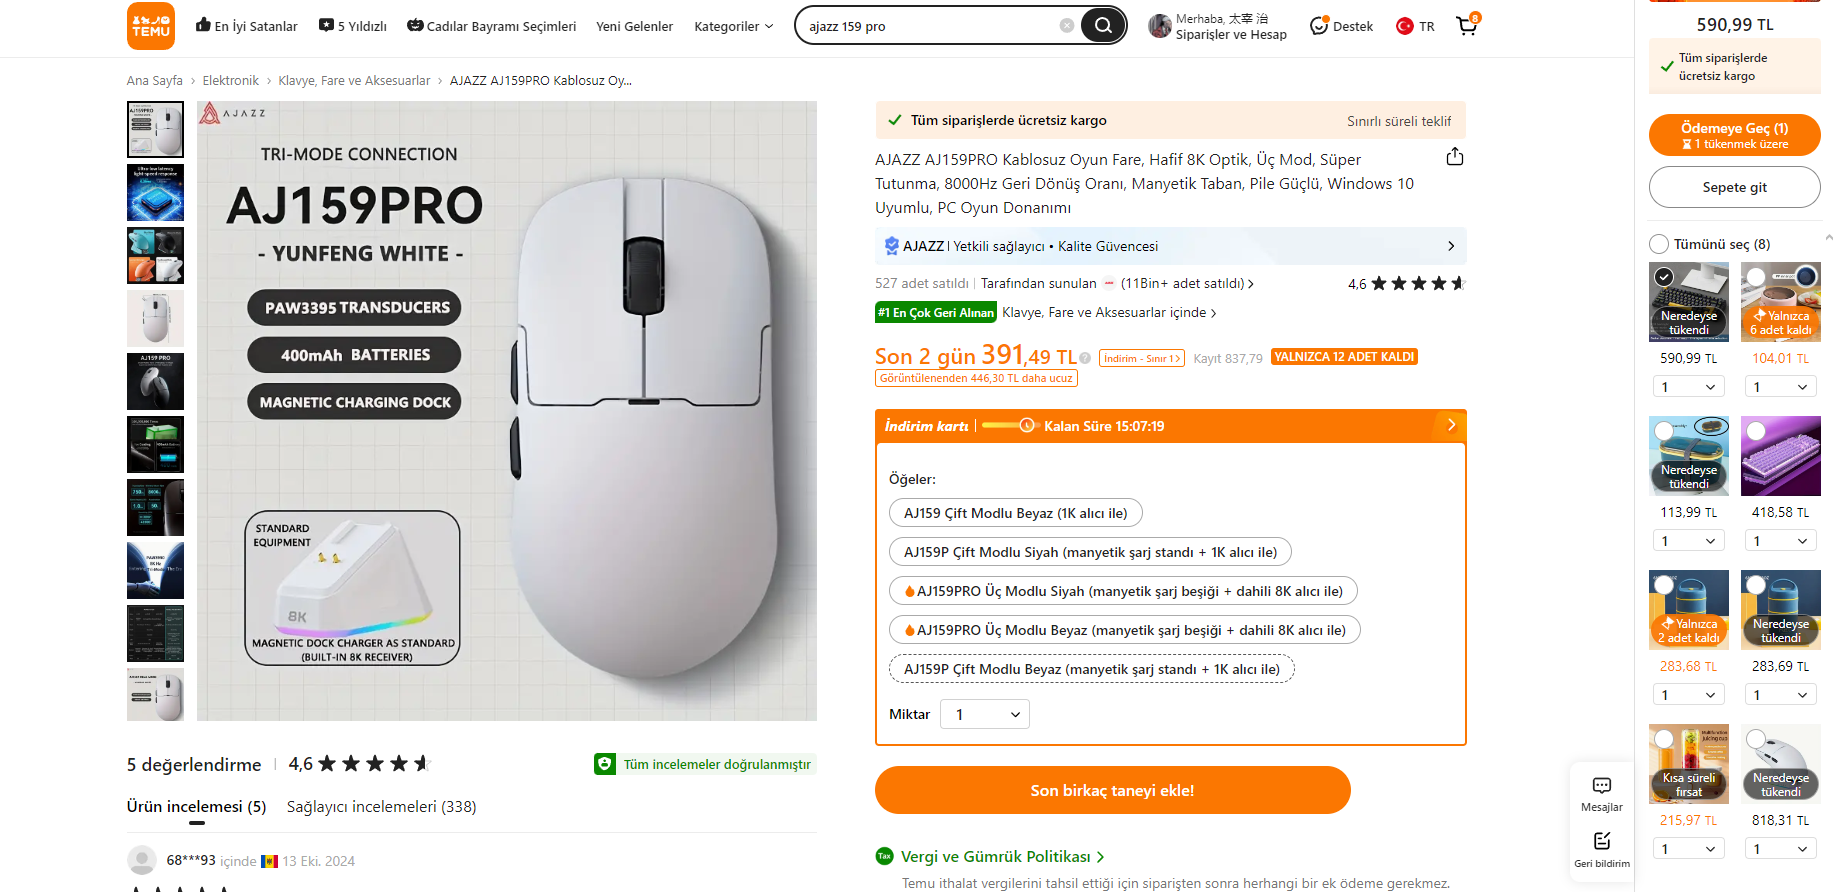This screenshot has height=892, width=1835.
Task: Click the Sepete git button
Action: pyautogui.click(x=1734, y=187)
